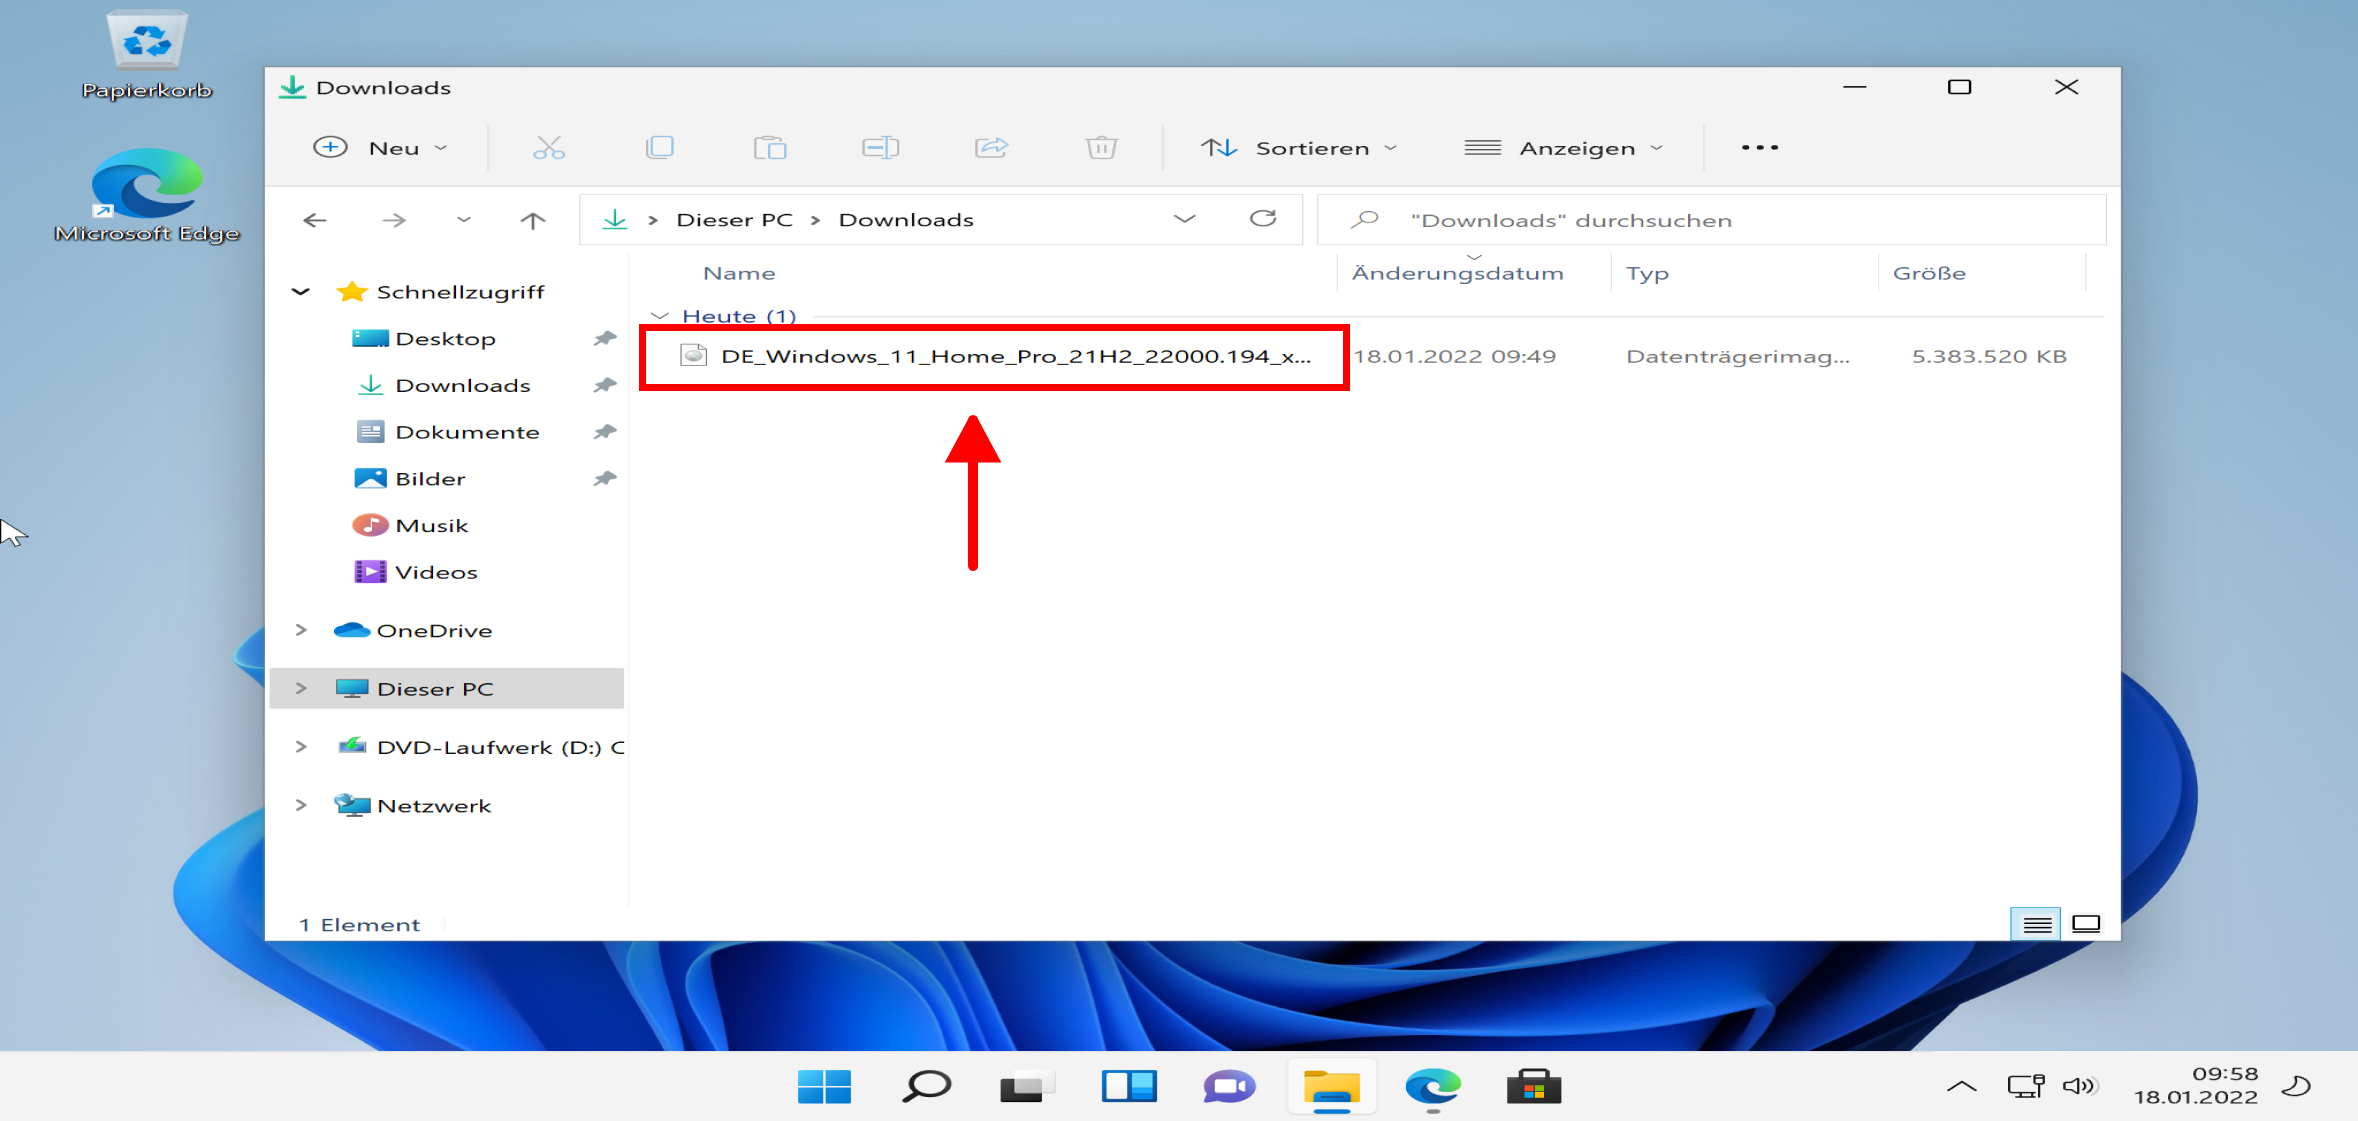Click Dieser PC in the breadcrumb path
Image resolution: width=2358 pixels, height=1121 pixels.
734,220
